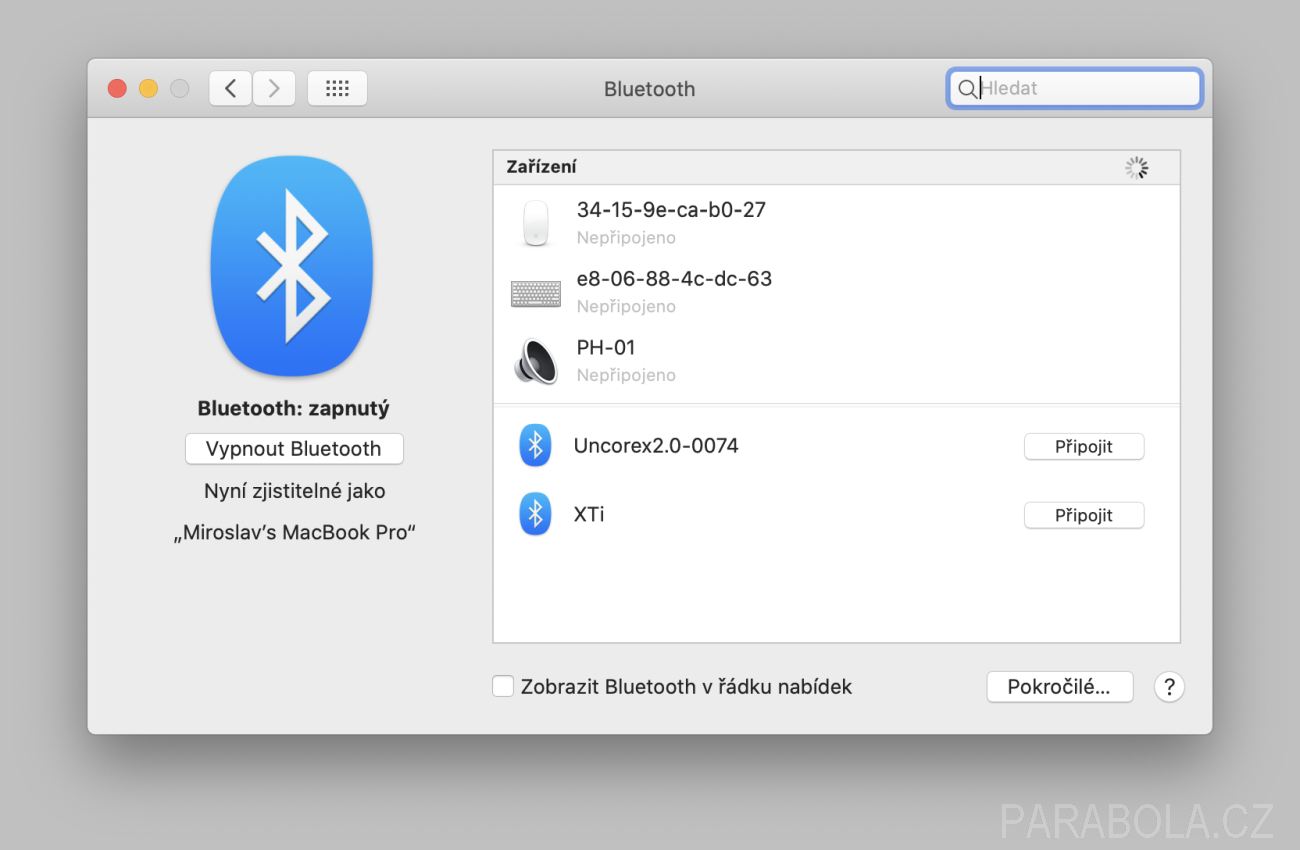Click the magnifier icon in search field
The width and height of the screenshot is (1300, 850).
pos(966,89)
